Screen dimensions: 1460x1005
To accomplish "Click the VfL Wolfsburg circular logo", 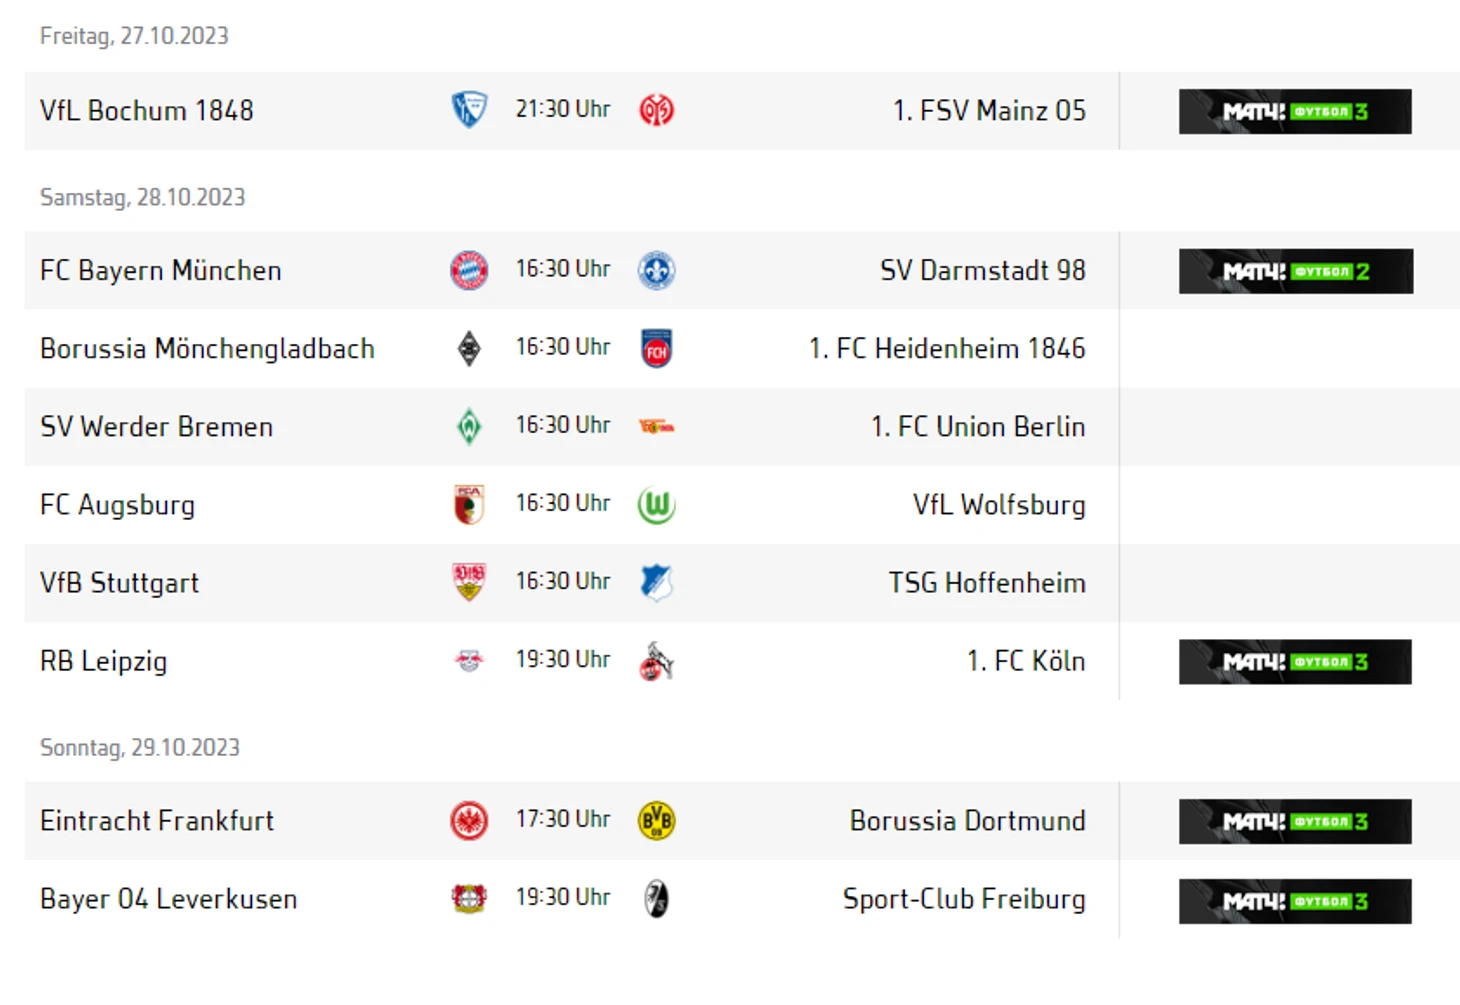I will coord(656,505).
